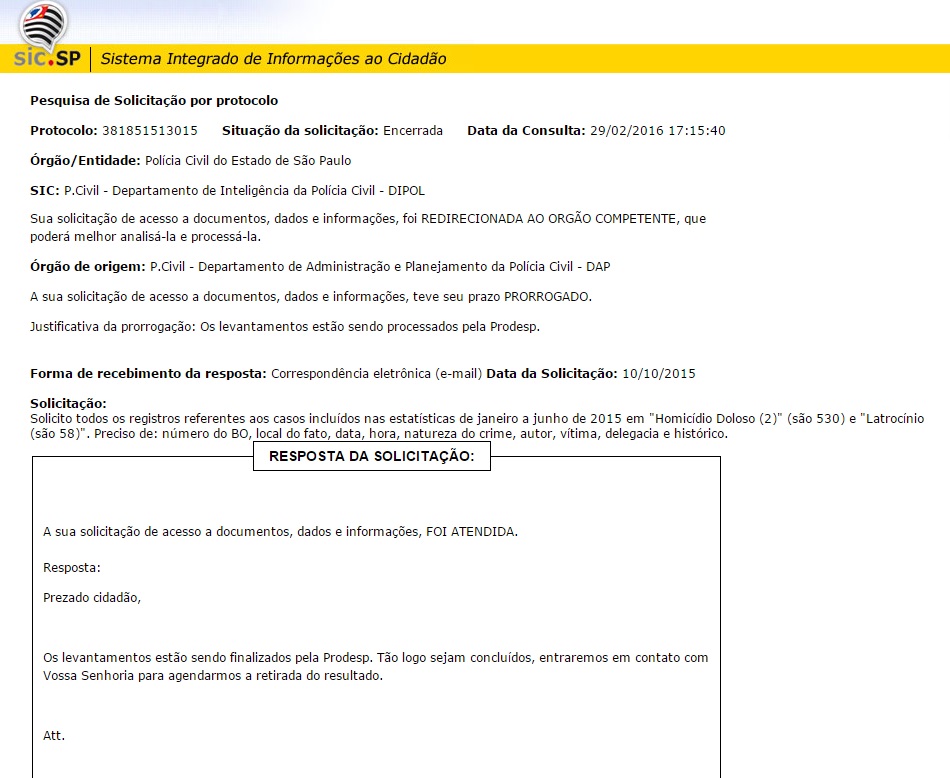
Task: Click the request date 10/10/2015
Action: point(658,374)
